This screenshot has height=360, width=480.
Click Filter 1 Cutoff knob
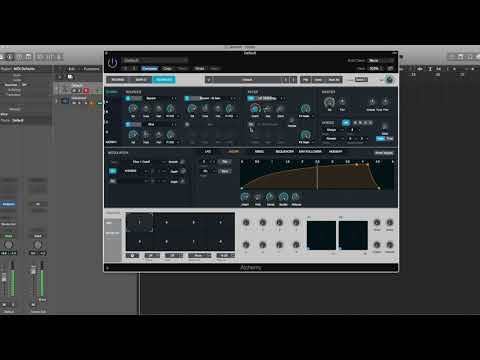pyautogui.click(x=255, y=108)
